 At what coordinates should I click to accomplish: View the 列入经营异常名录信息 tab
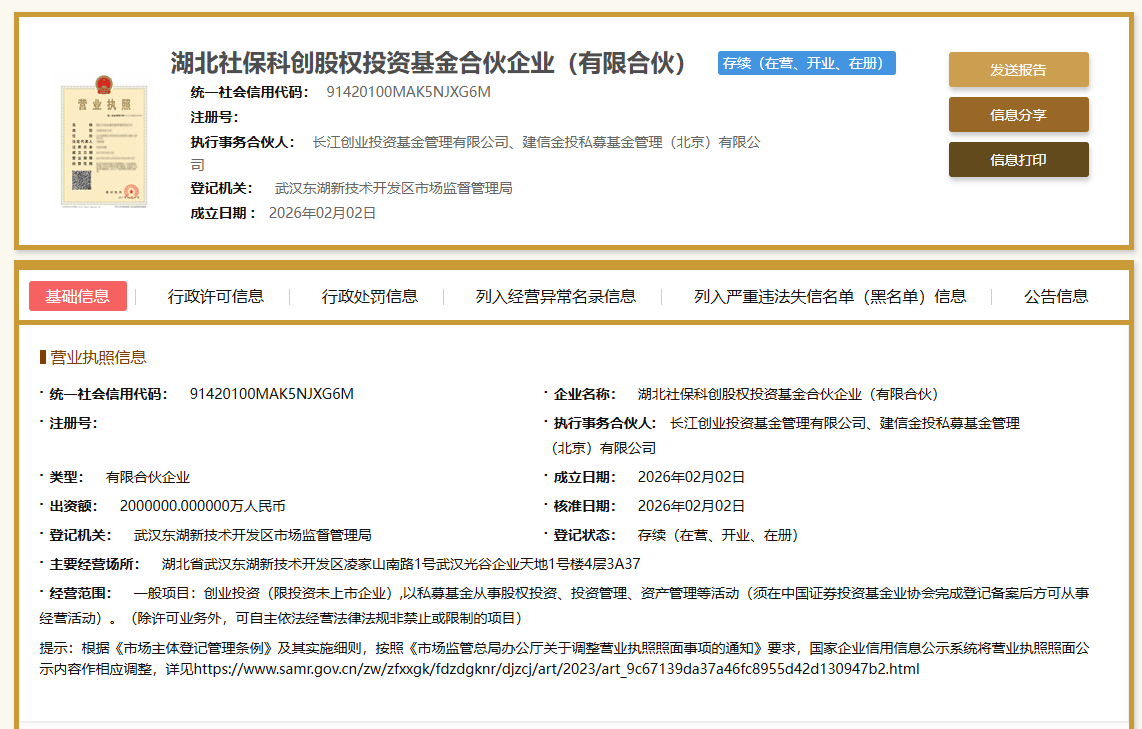click(556, 296)
